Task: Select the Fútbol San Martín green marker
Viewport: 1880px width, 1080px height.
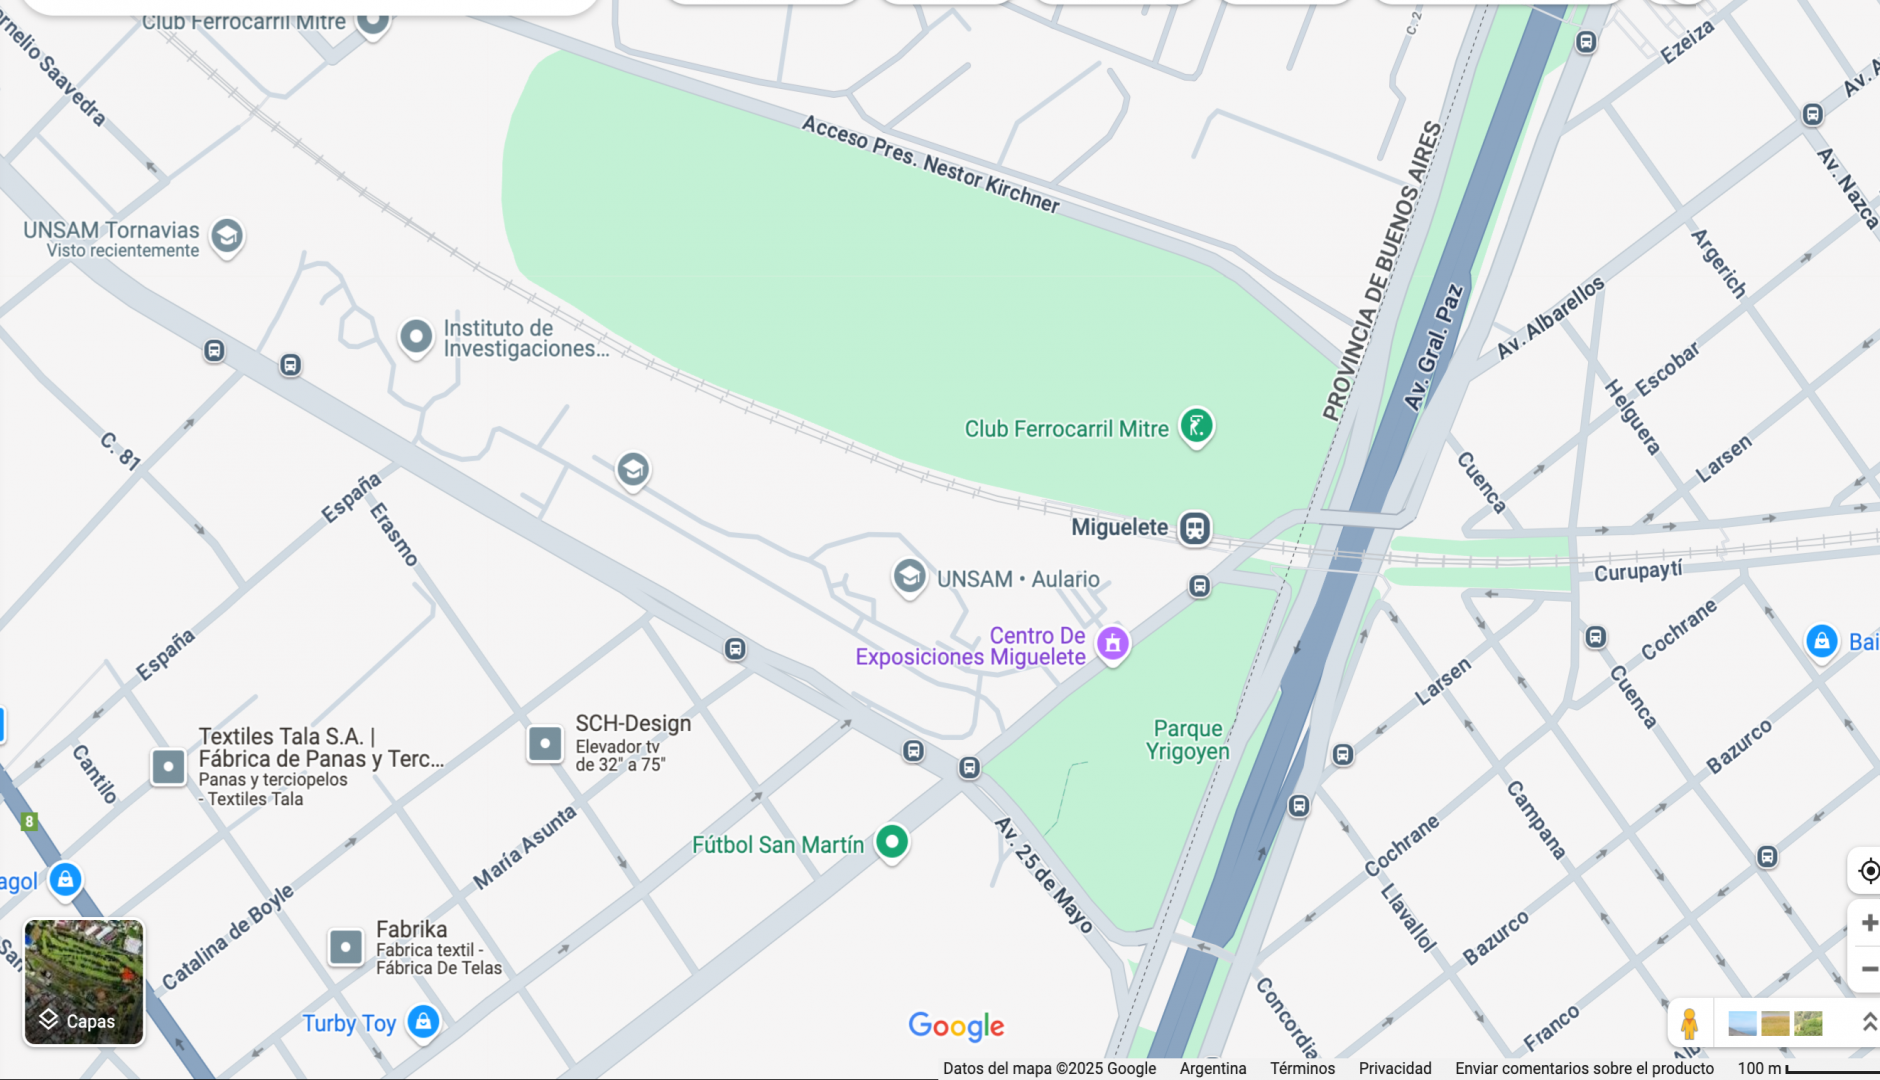Action: click(891, 844)
